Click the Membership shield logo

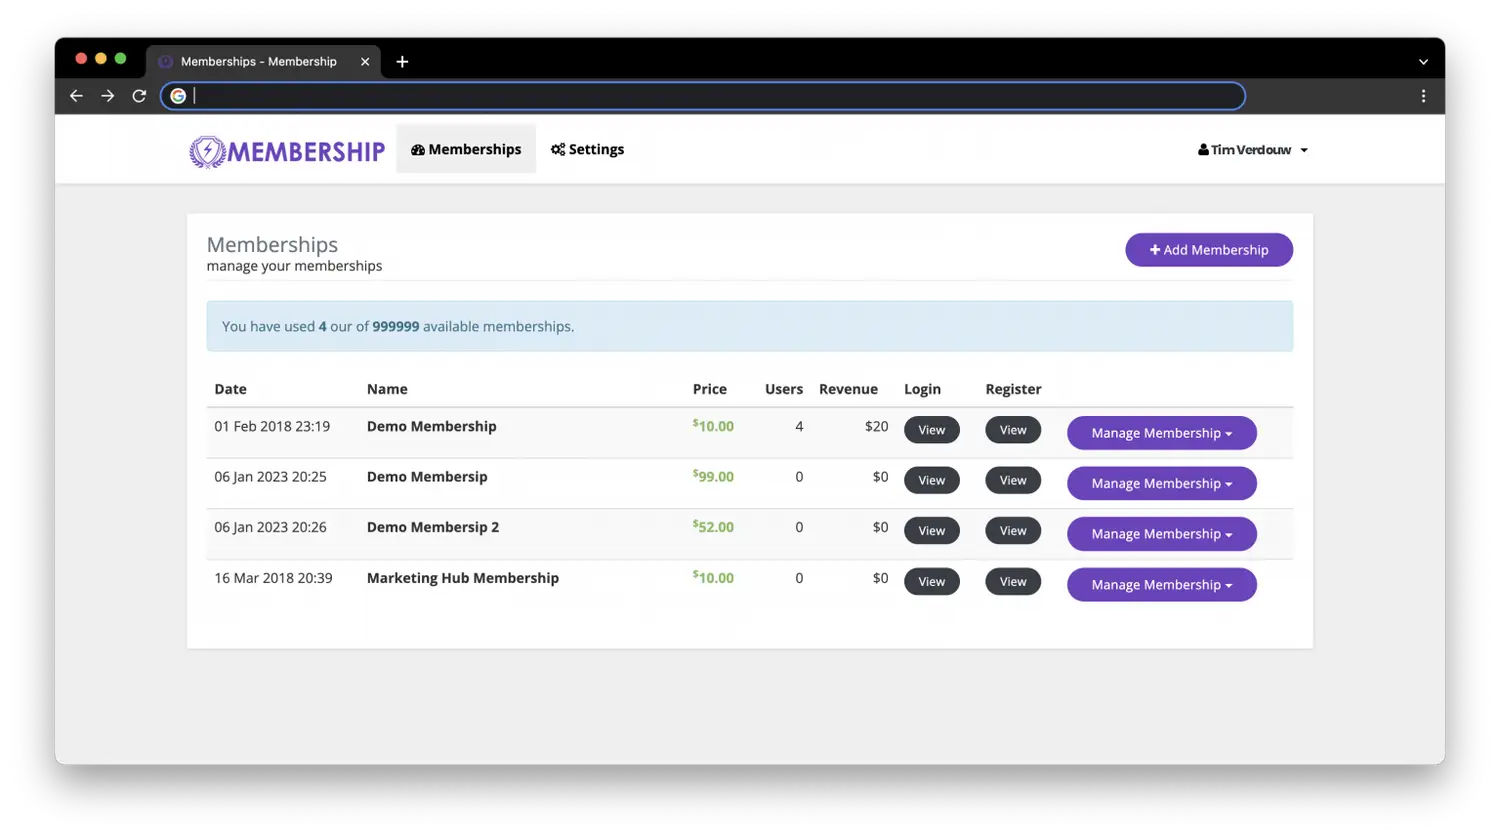pyautogui.click(x=208, y=151)
